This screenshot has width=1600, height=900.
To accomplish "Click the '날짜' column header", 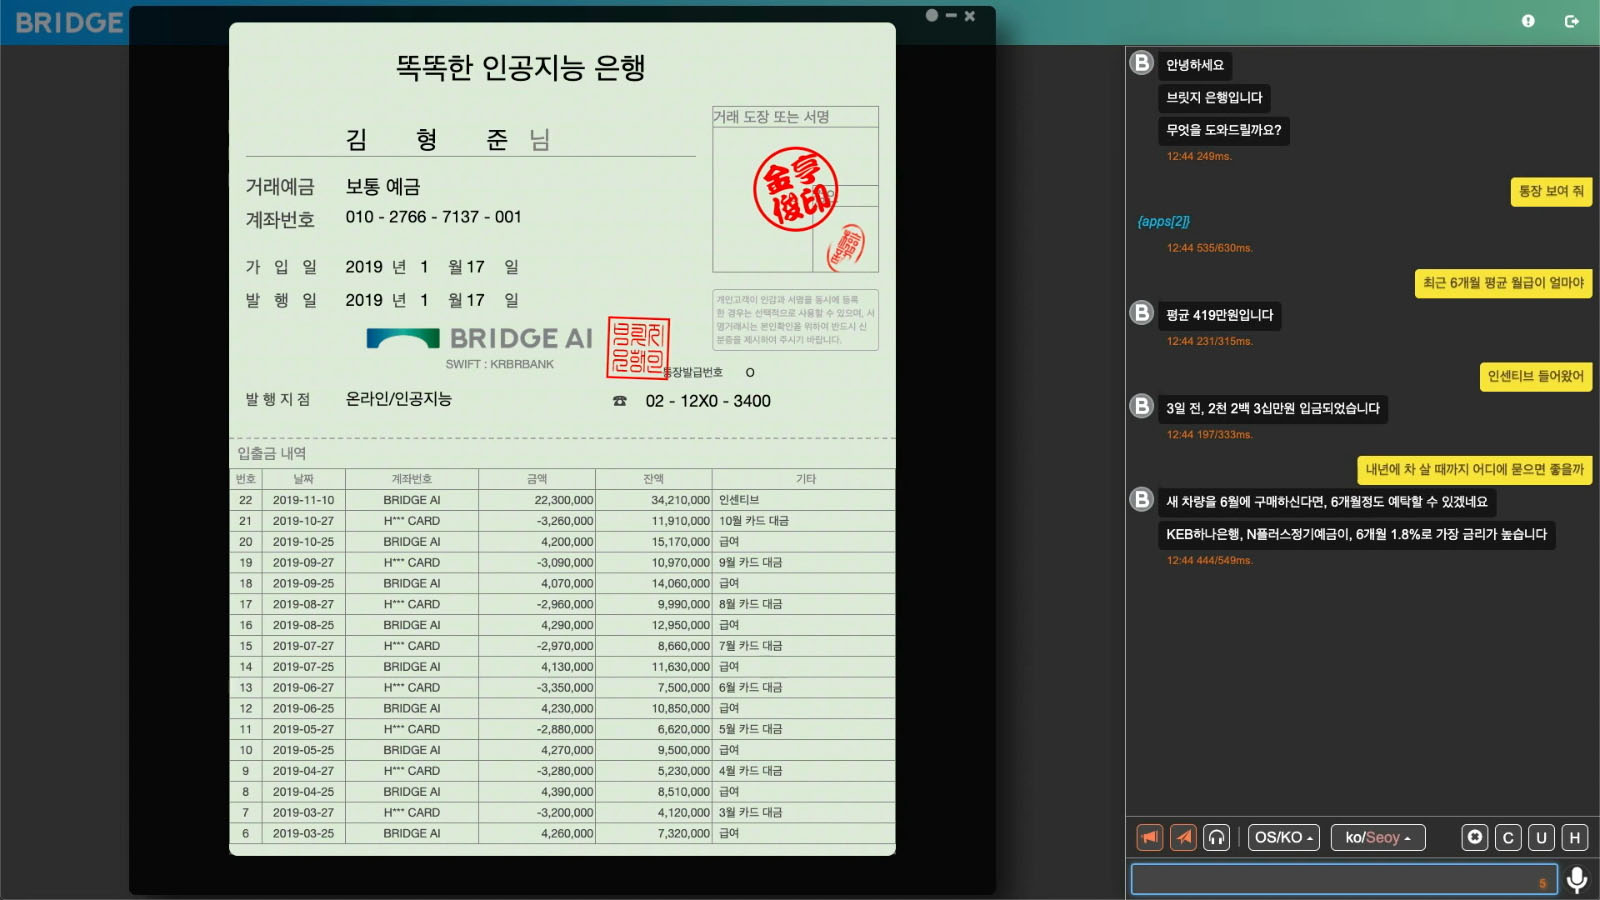I will pyautogui.click(x=304, y=479).
